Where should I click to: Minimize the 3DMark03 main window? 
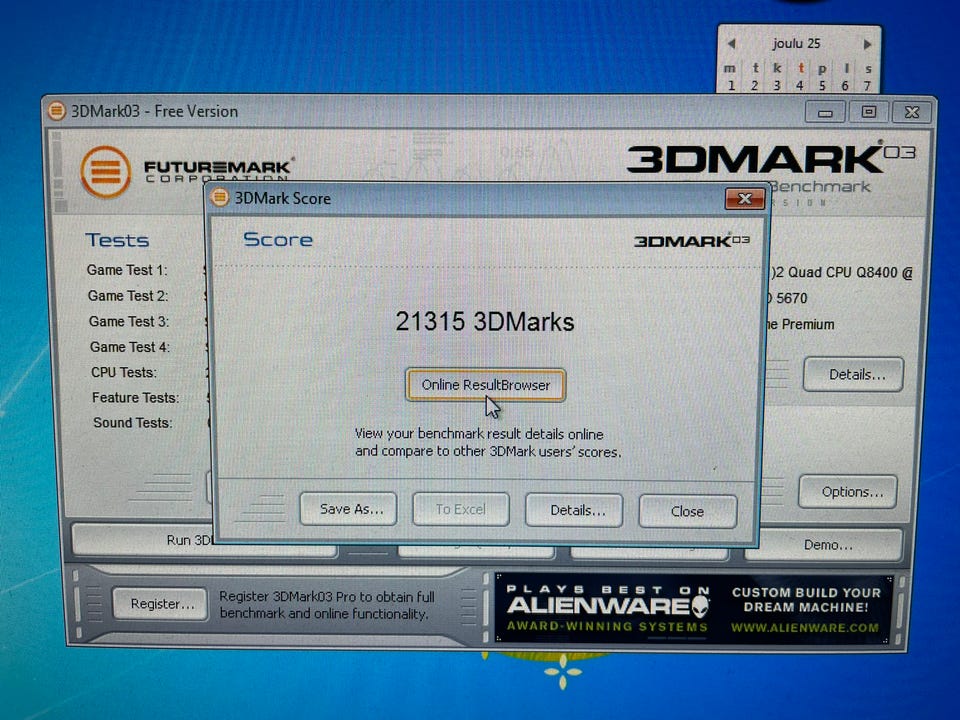click(x=825, y=112)
